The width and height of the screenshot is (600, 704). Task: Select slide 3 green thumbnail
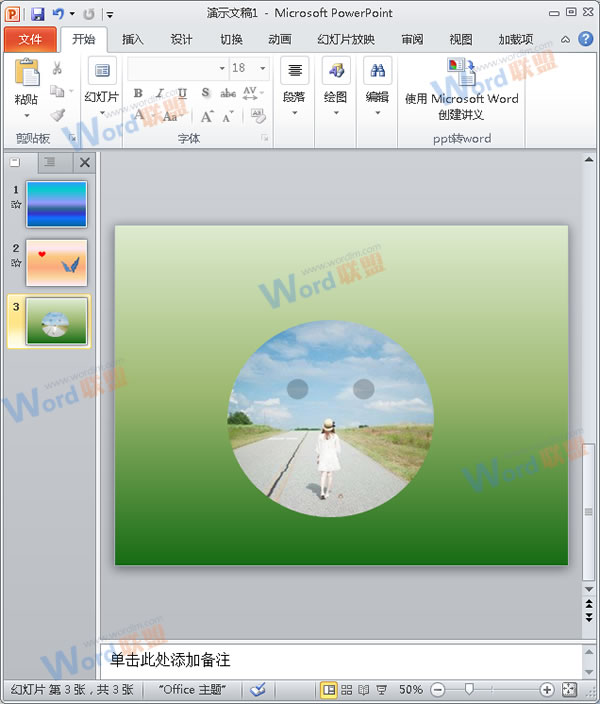point(56,321)
